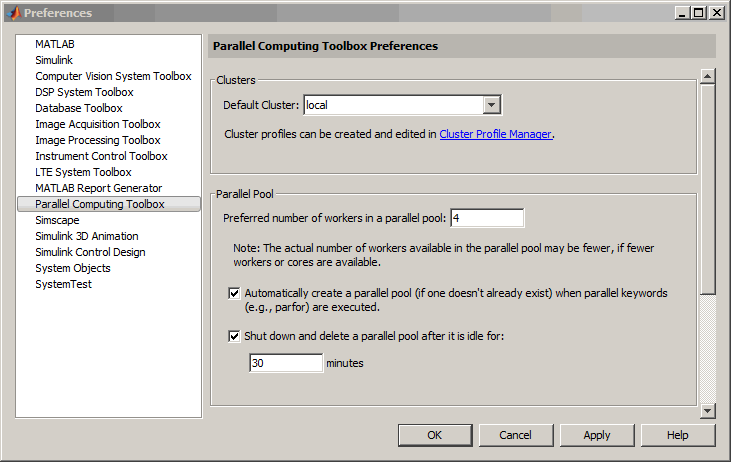This screenshot has width=731, height=462.
Task: Toggle automatically create a parallel pool checkbox
Action: click(234, 293)
